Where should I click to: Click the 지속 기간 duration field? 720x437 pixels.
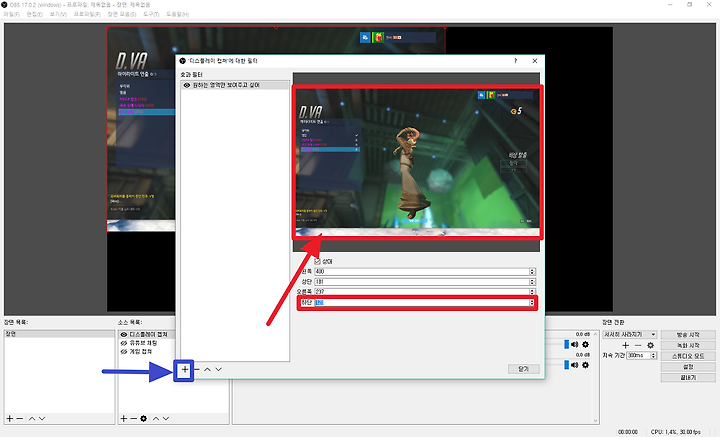(x=639, y=356)
